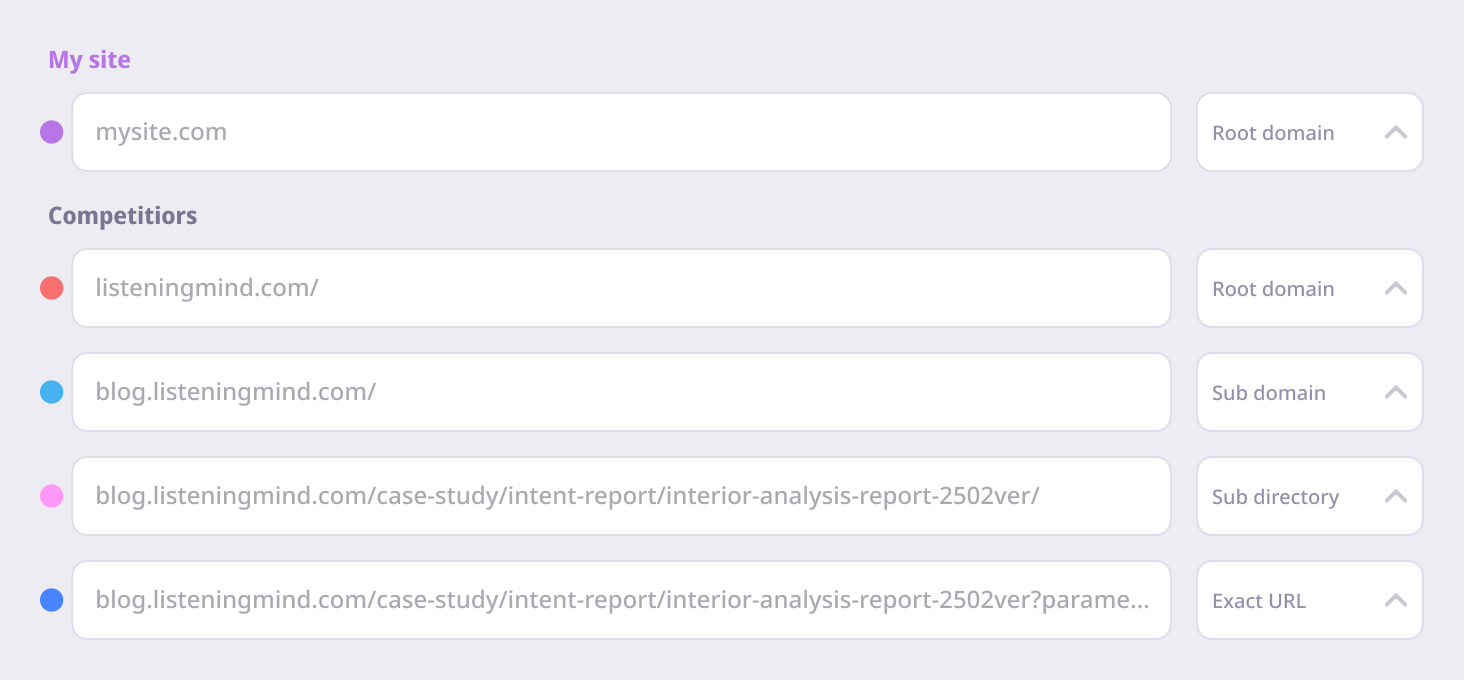This screenshot has width=1464, height=680.
Task: Select the interior-analysis-report-2502ver/ URL field
Action: (620, 496)
